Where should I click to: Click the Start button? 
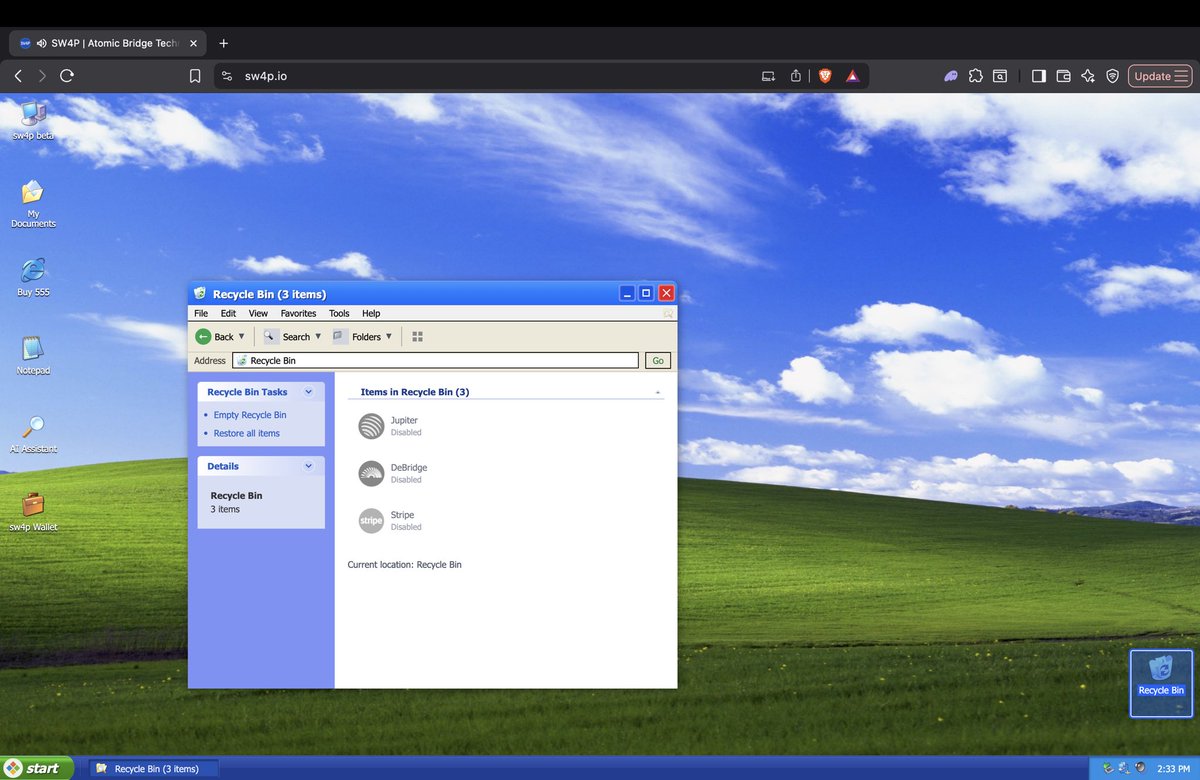coord(37,768)
